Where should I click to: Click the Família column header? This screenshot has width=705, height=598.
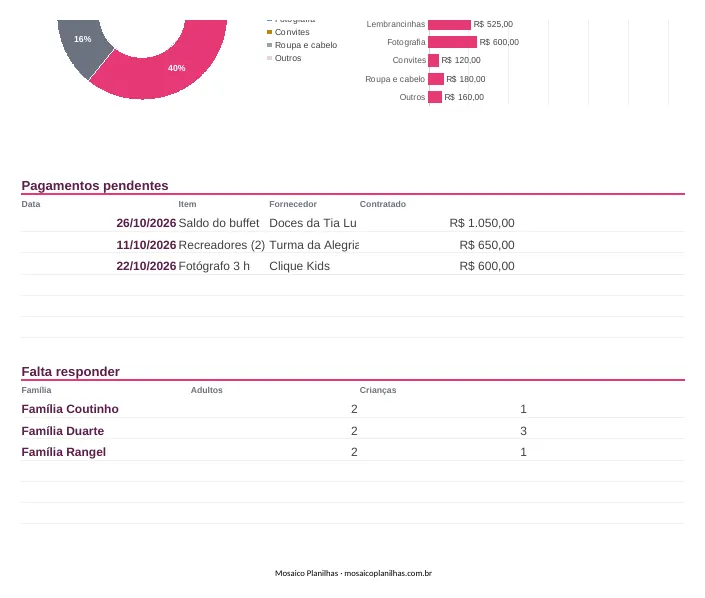pyautogui.click(x=36, y=390)
